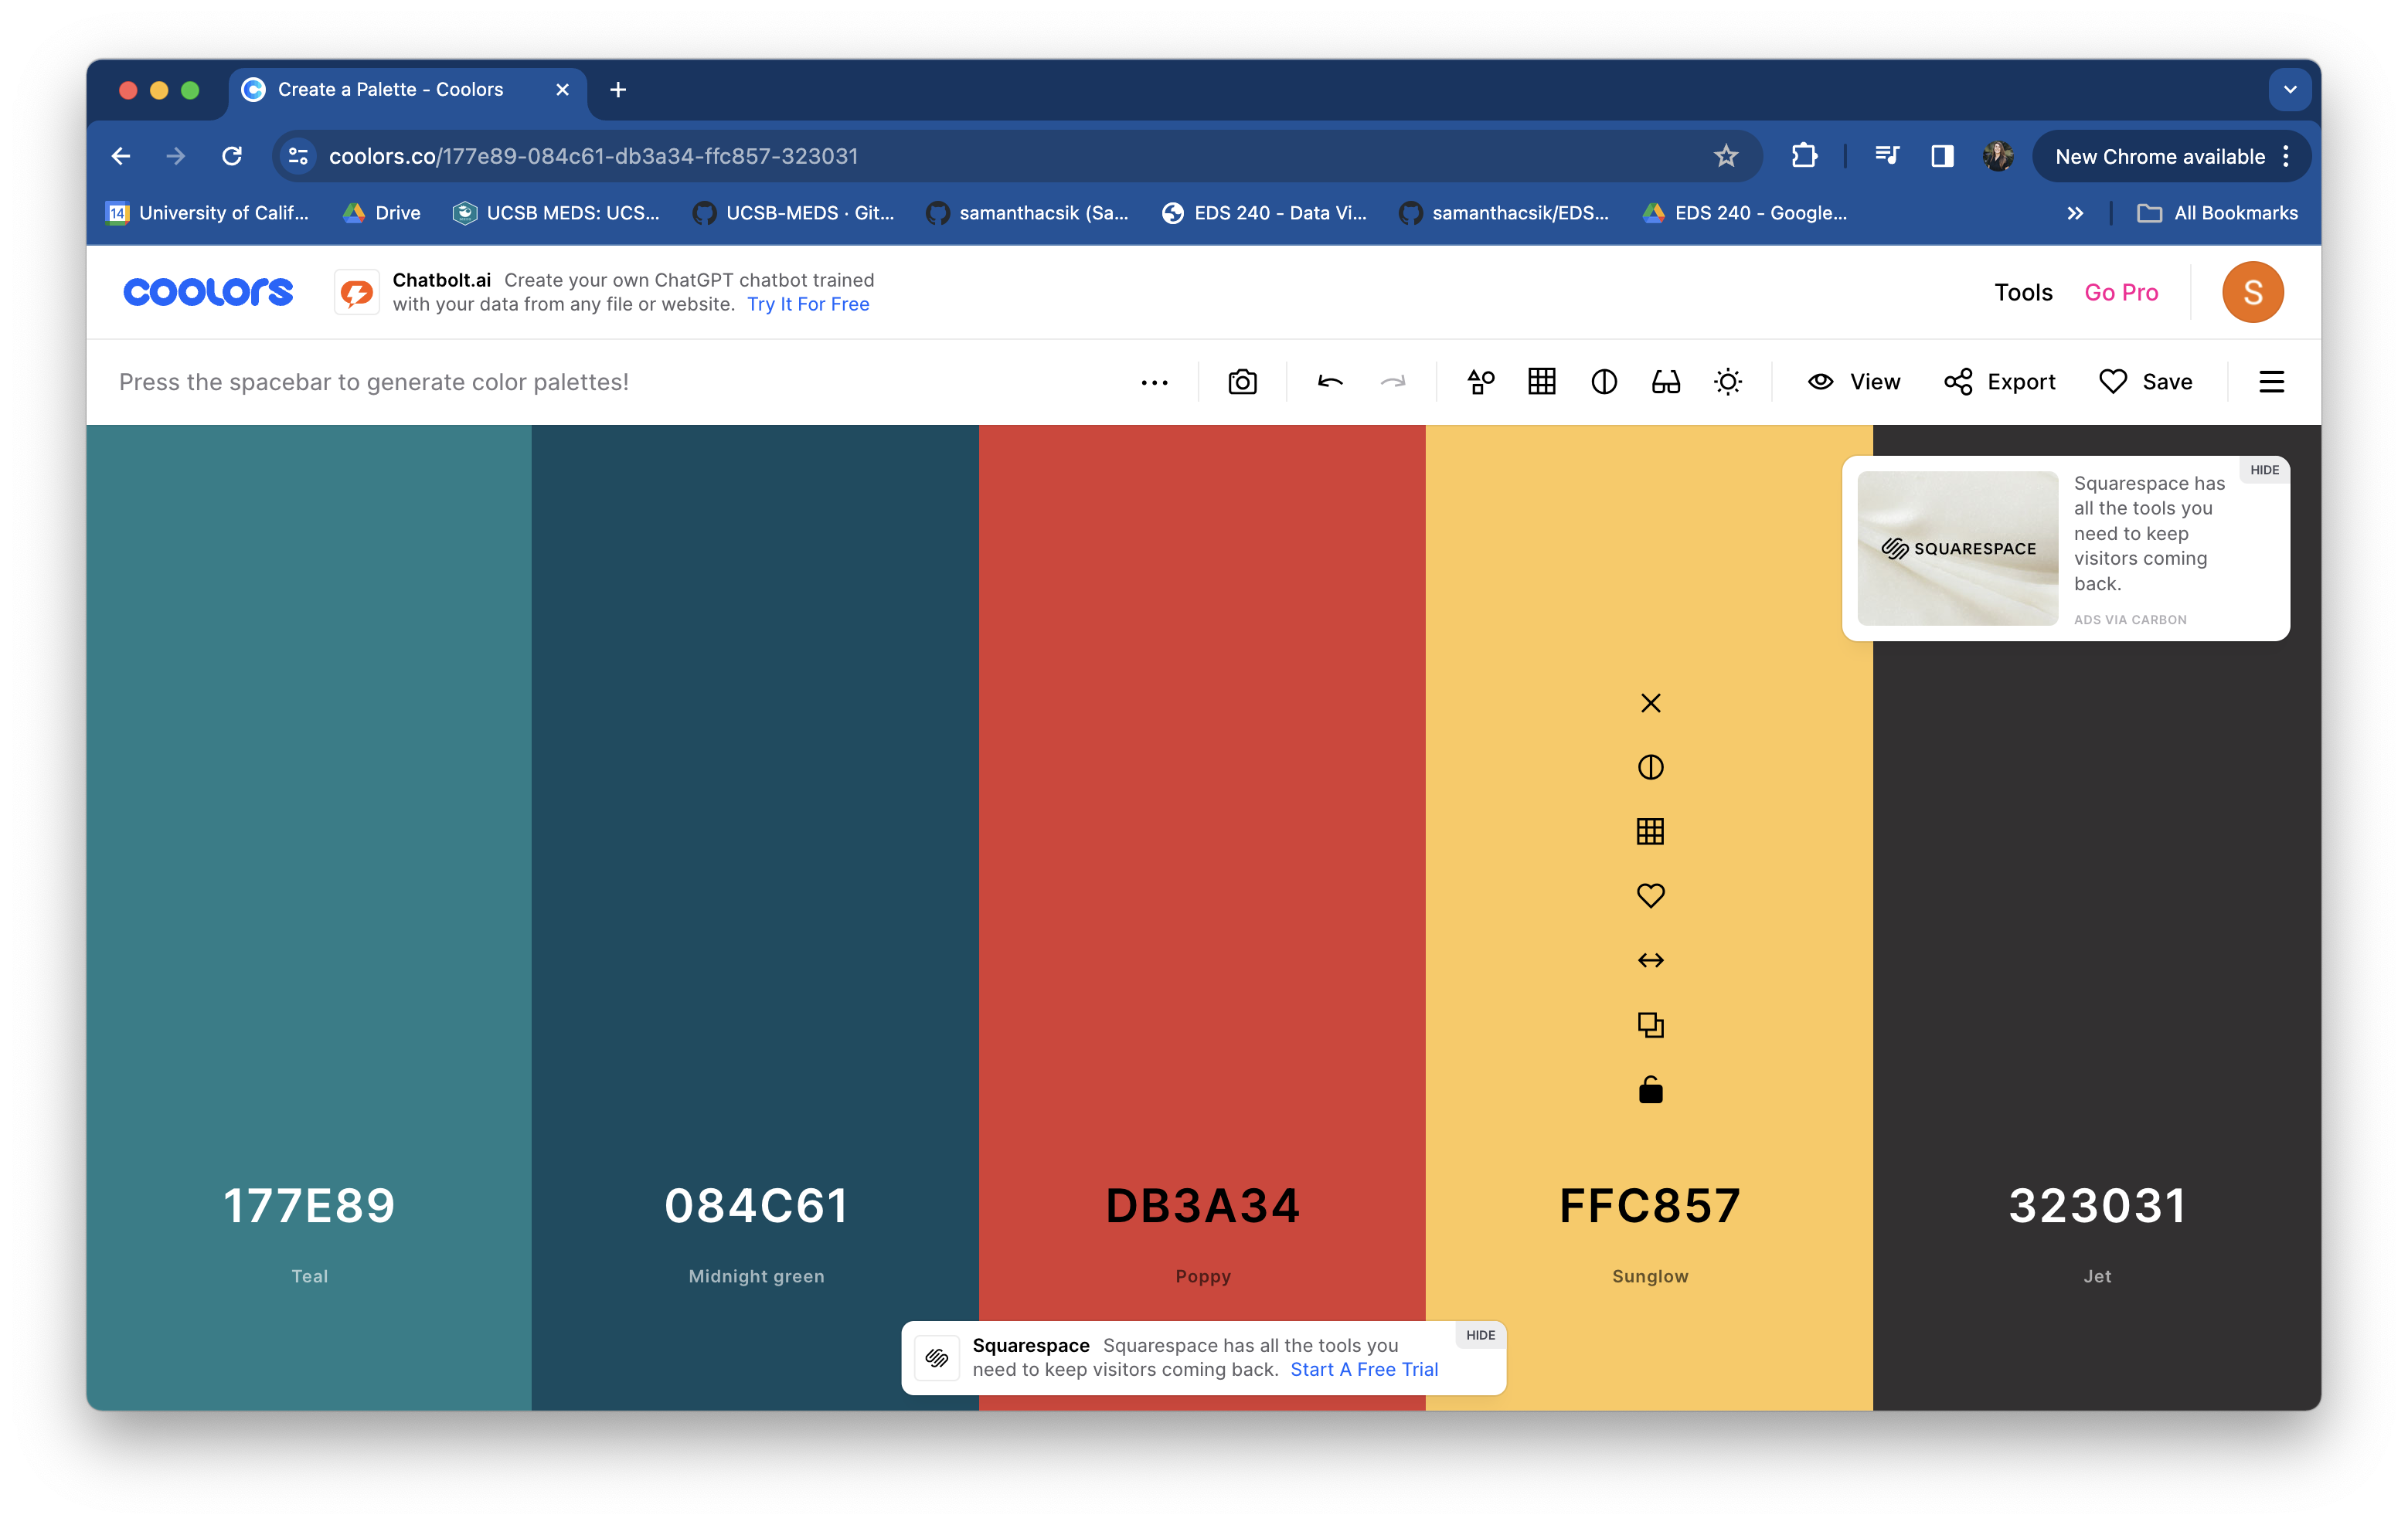
Task: Open the contrast checker icon in toolbar
Action: [1603, 382]
